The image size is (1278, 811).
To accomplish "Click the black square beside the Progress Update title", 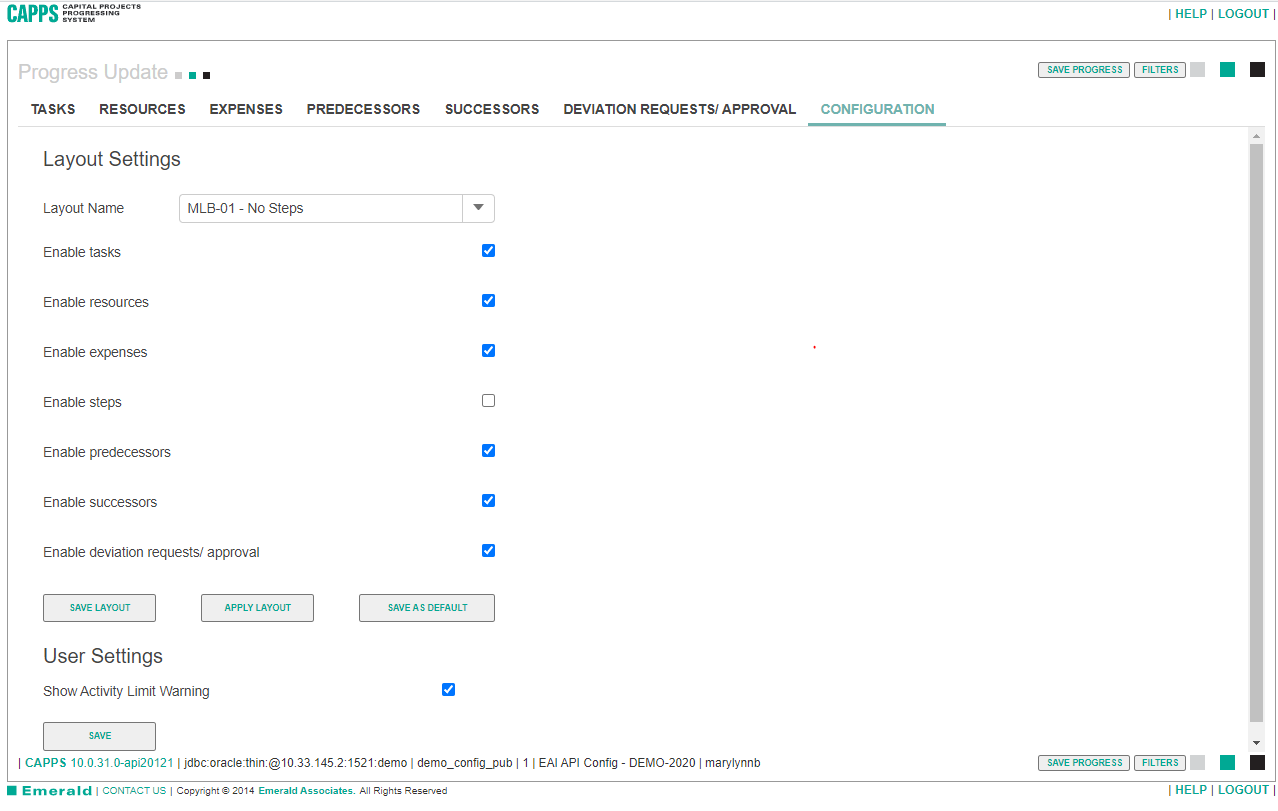I will (x=206, y=75).
